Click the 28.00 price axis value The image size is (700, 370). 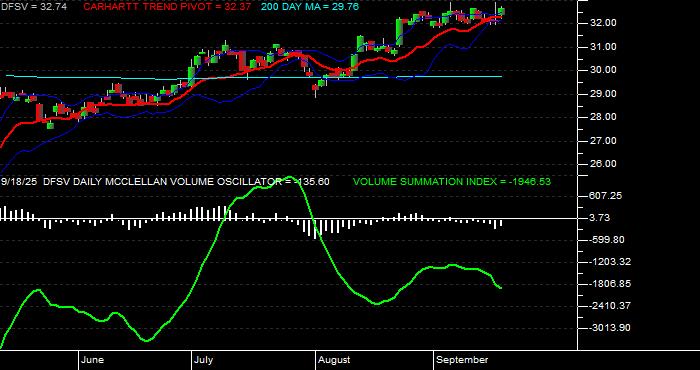click(604, 117)
